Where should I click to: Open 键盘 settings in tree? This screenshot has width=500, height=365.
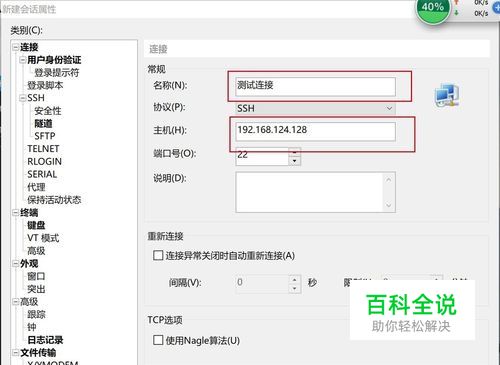(x=36, y=225)
